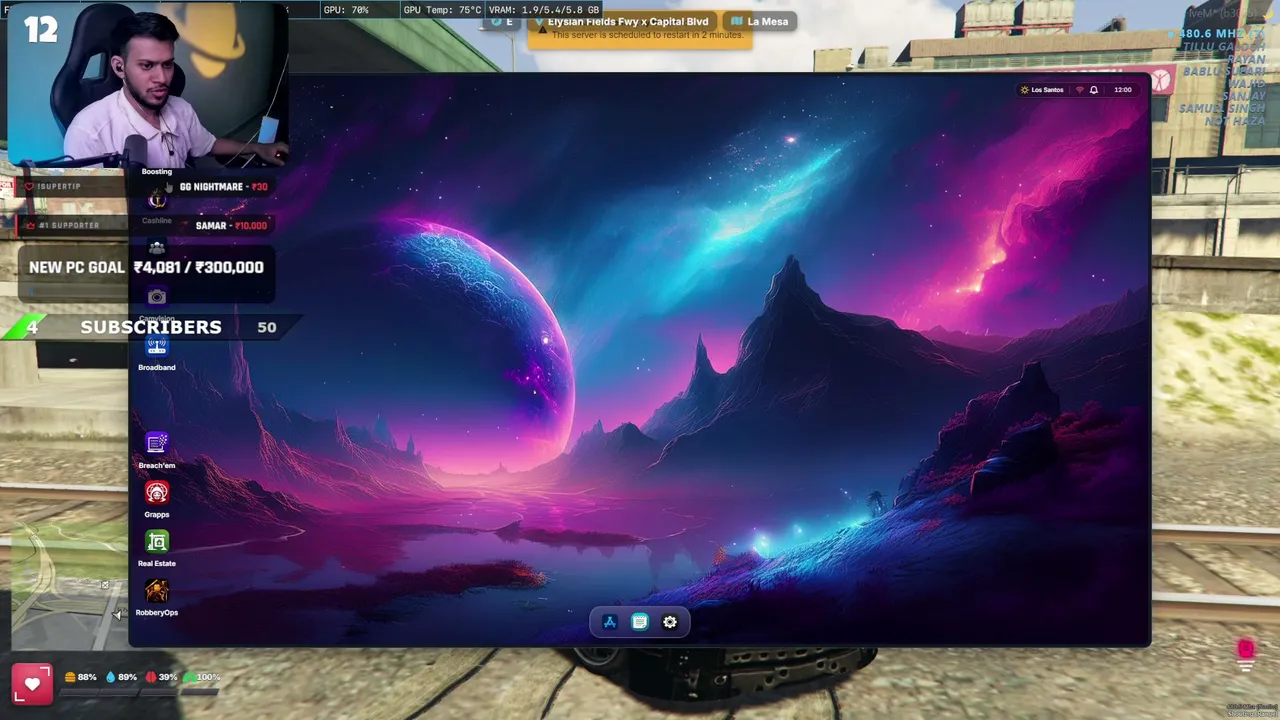1280x720 pixels.
Task: Open the Breach'em app icon
Action: pyautogui.click(x=157, y=444)
